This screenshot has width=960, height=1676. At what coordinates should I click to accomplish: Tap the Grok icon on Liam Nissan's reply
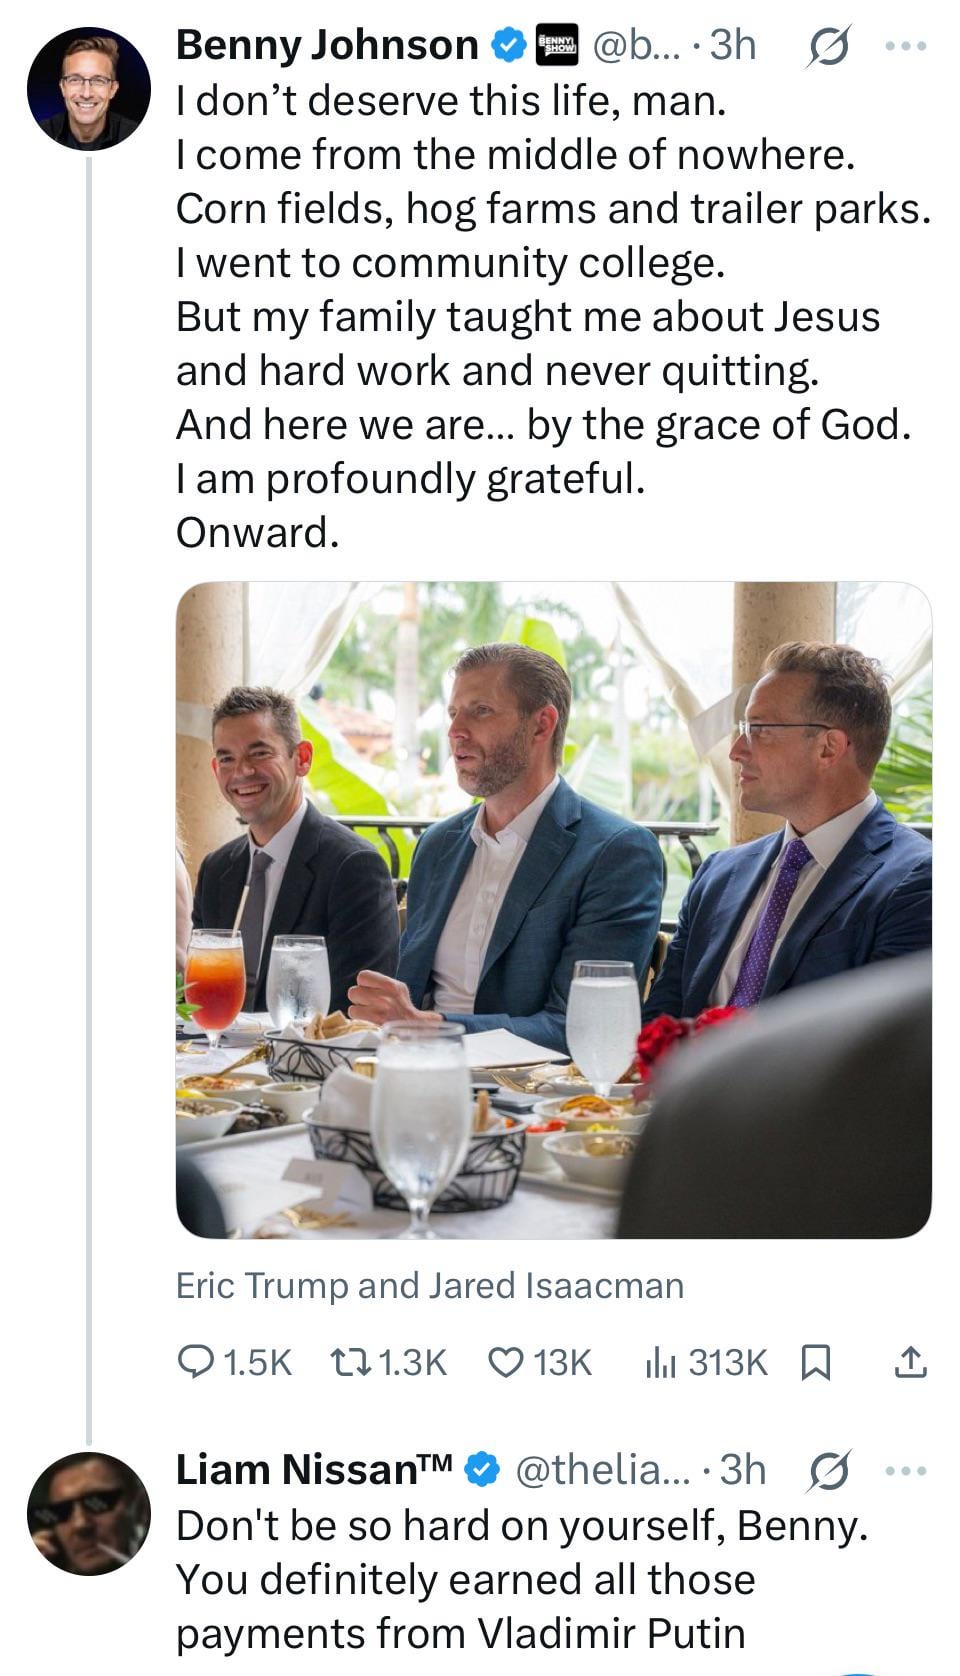pyautogui.click(x=827, y=1470)
